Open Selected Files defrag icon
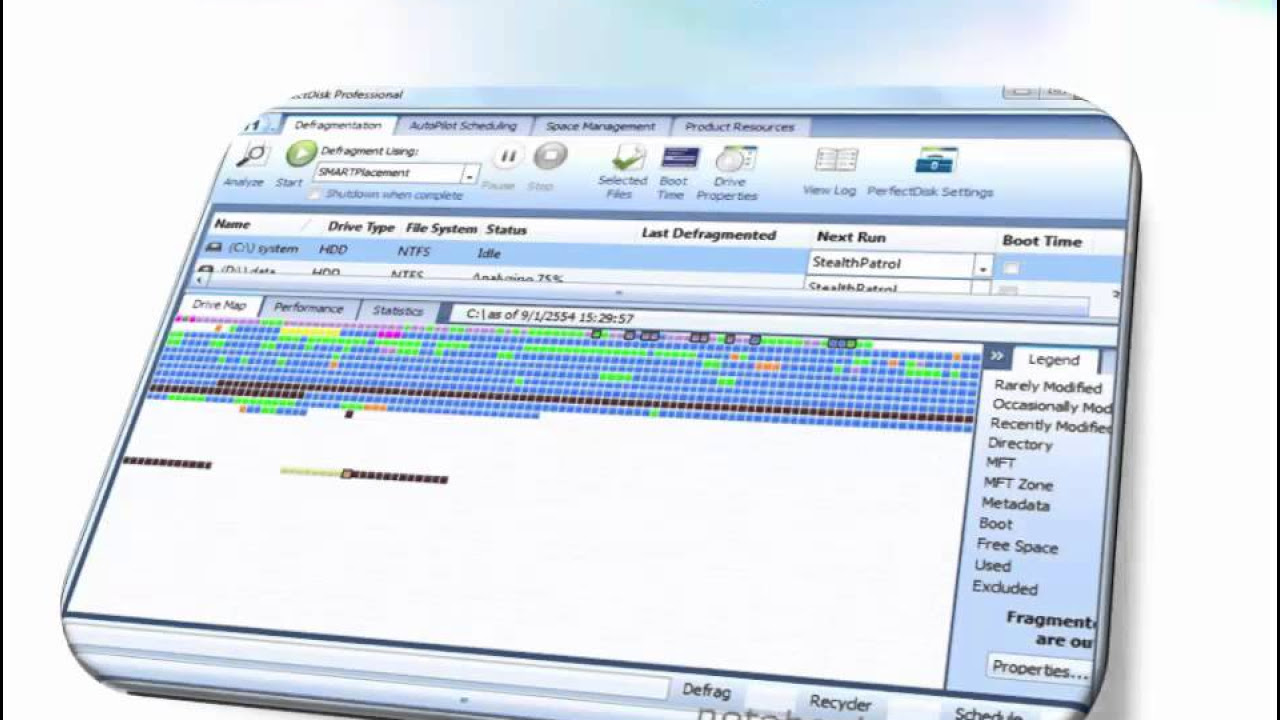 [x=628, y=158]
